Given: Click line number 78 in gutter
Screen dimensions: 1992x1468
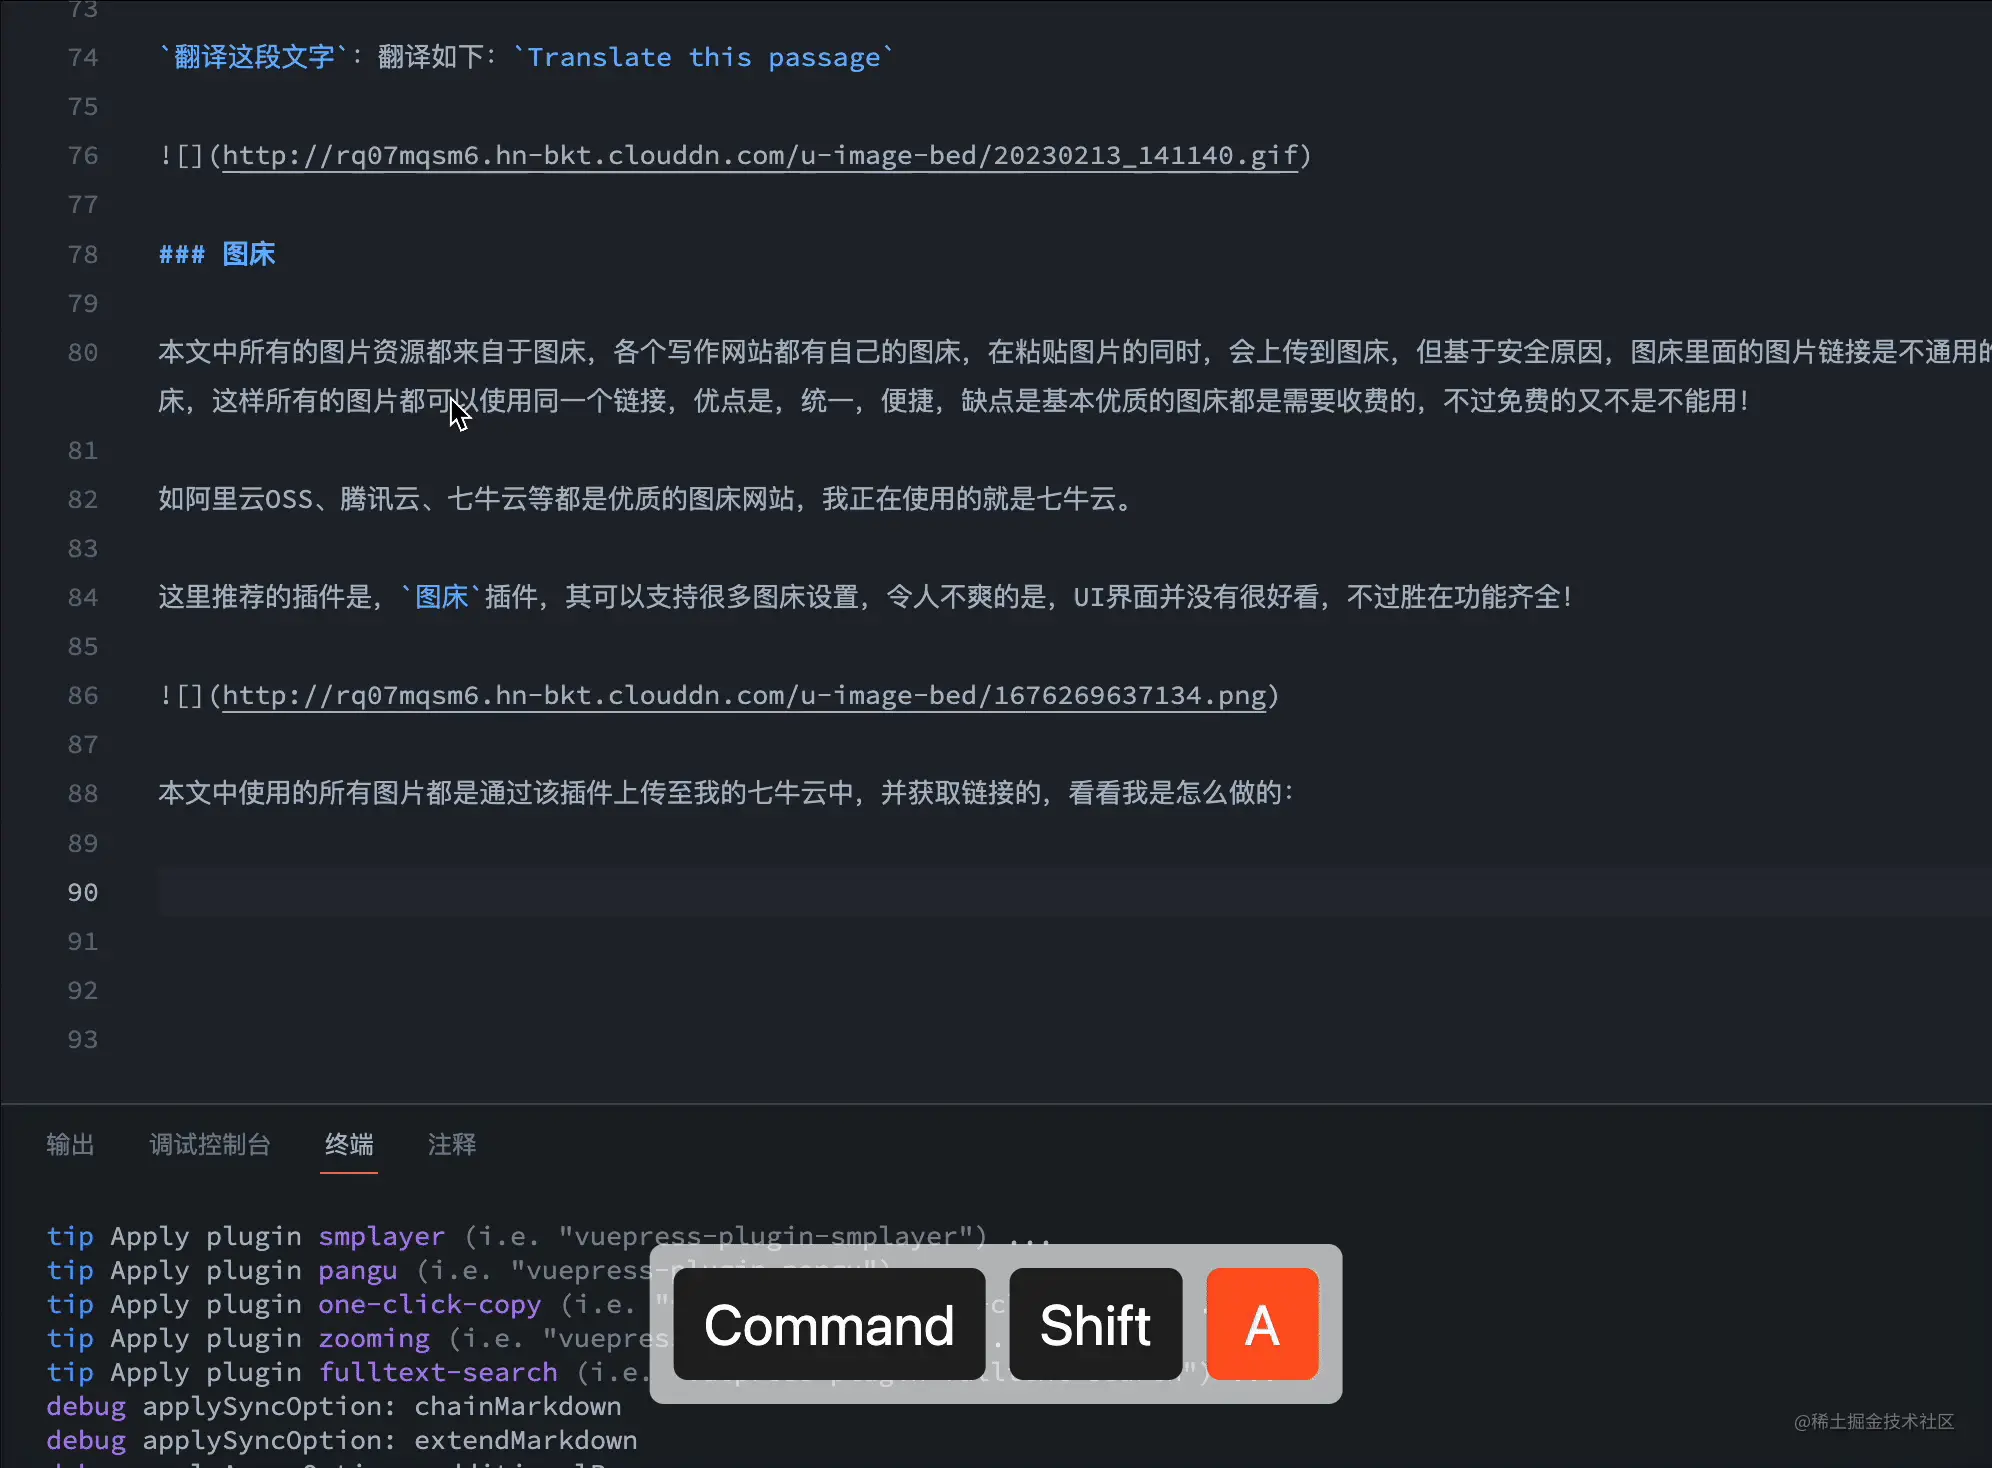Looking at the screenshot, I should pos(83,254).
